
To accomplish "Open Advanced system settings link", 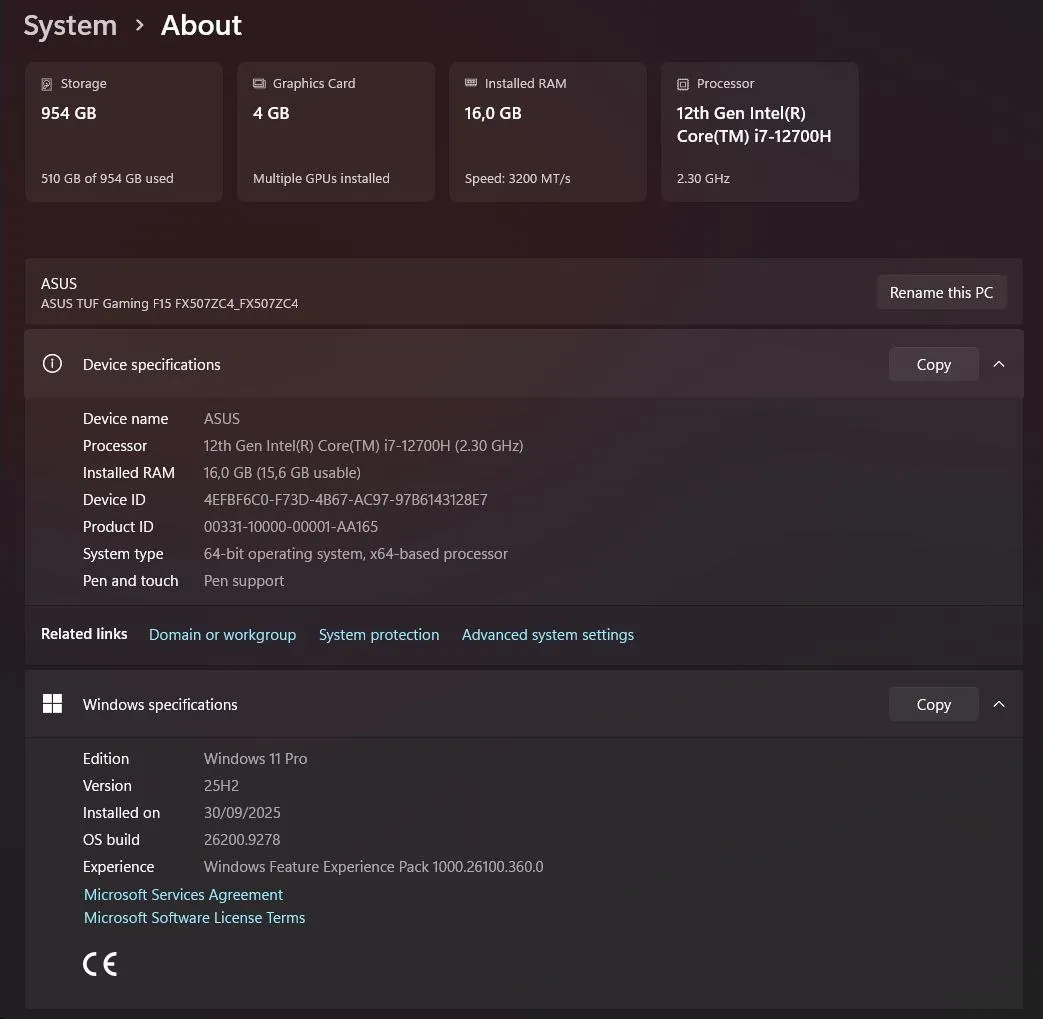I will click(547, 635).
